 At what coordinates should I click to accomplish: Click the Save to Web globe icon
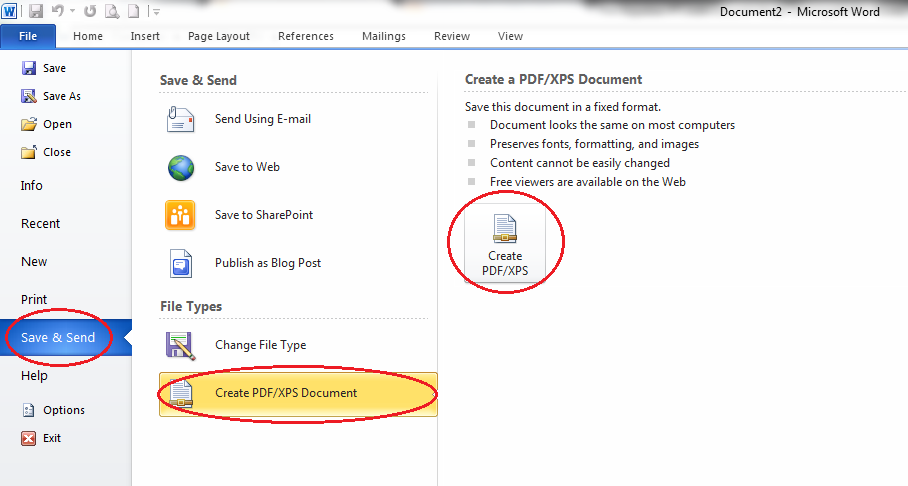pos(181,167)
